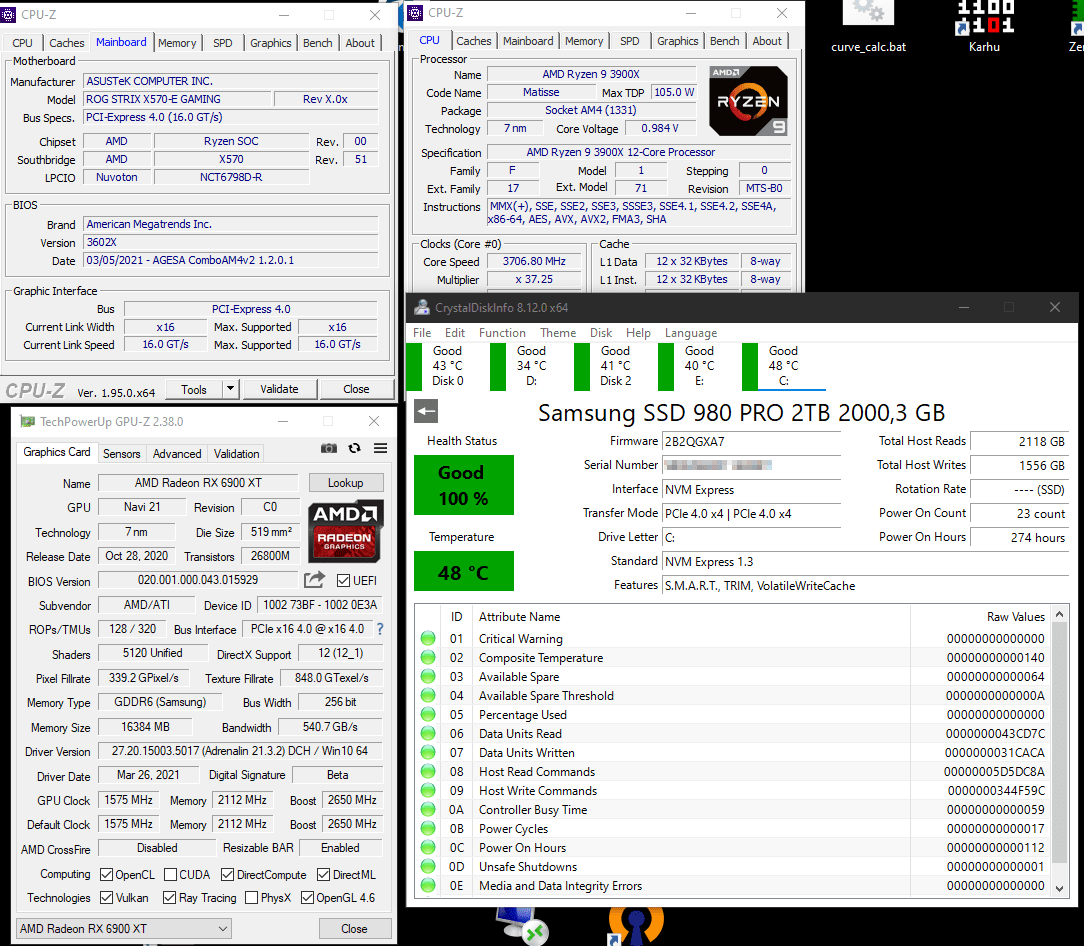Open the GPU selector AMD Radeon RX 6900 XT

(x=124, y=929)
